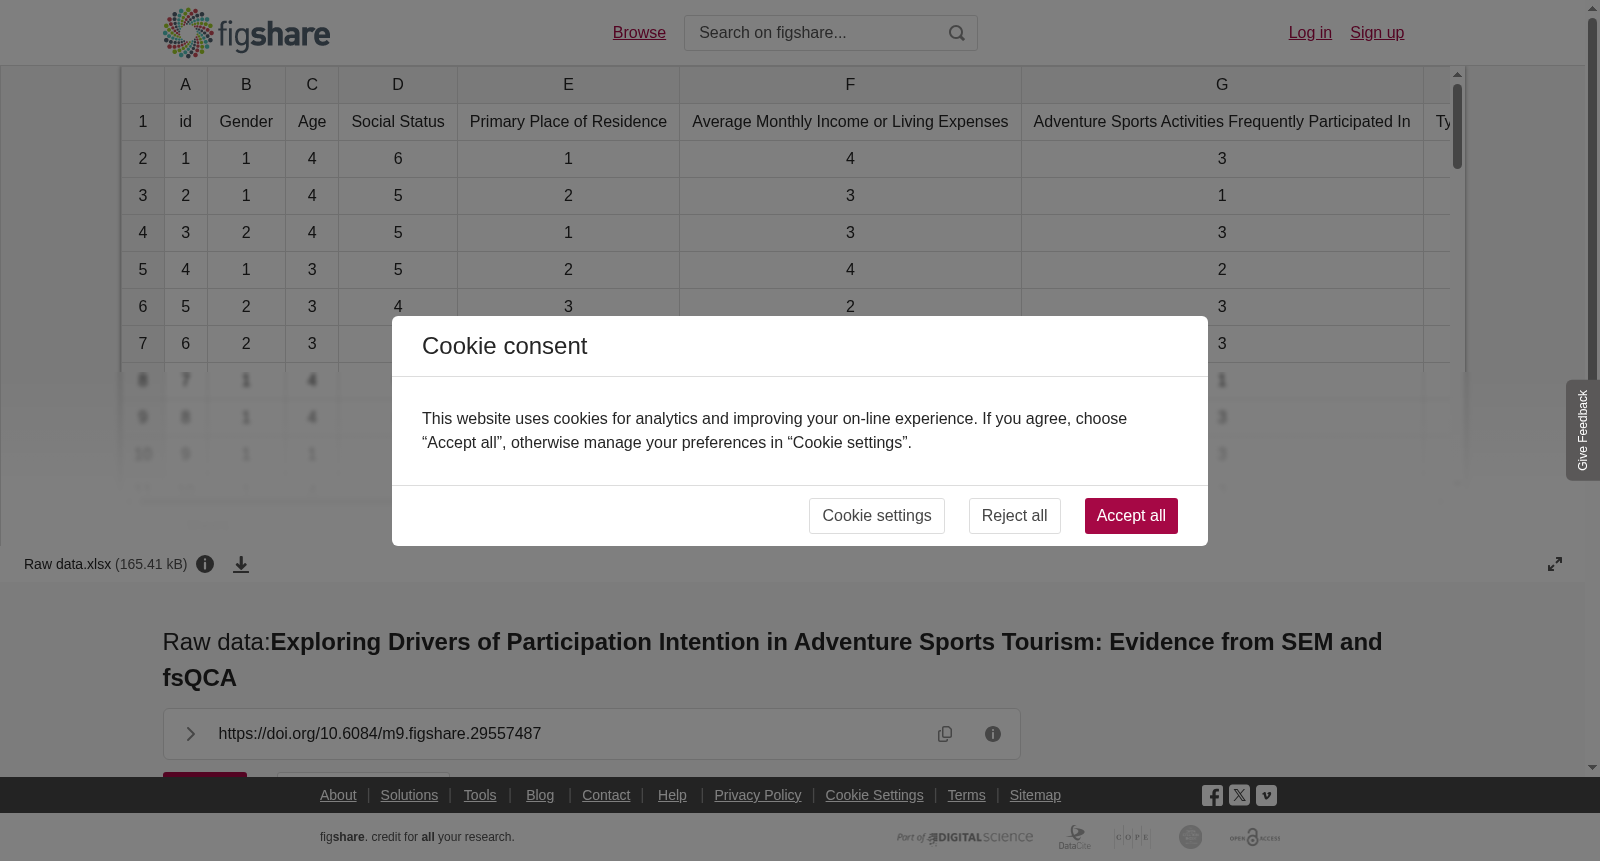The height and width of the screenshot is (861, 1600).
Task: Click the Sign up link
Action: 1377,33
